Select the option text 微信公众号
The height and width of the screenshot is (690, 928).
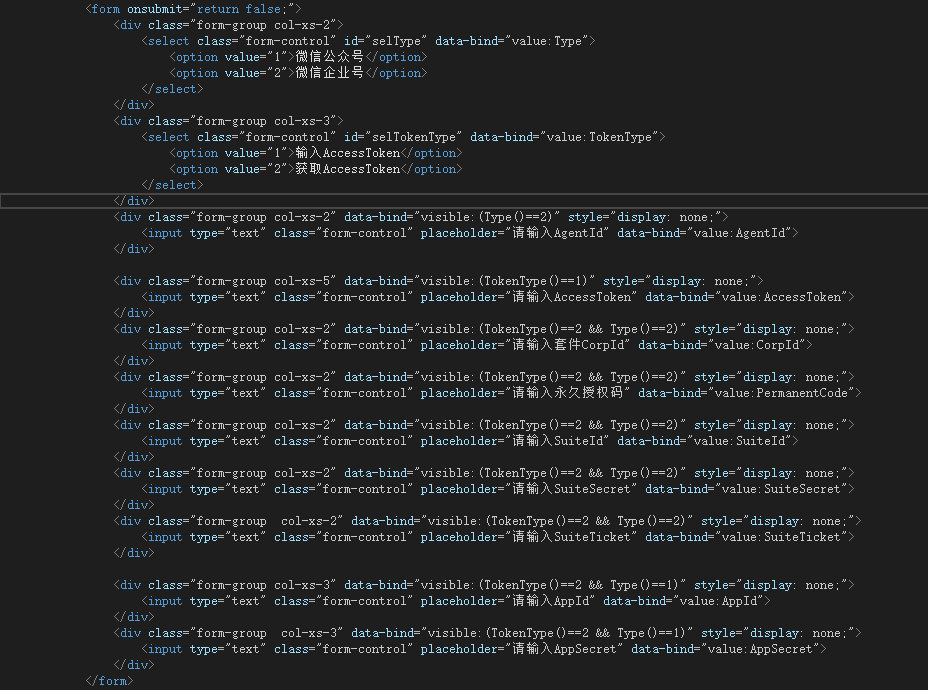click(330, 57)
